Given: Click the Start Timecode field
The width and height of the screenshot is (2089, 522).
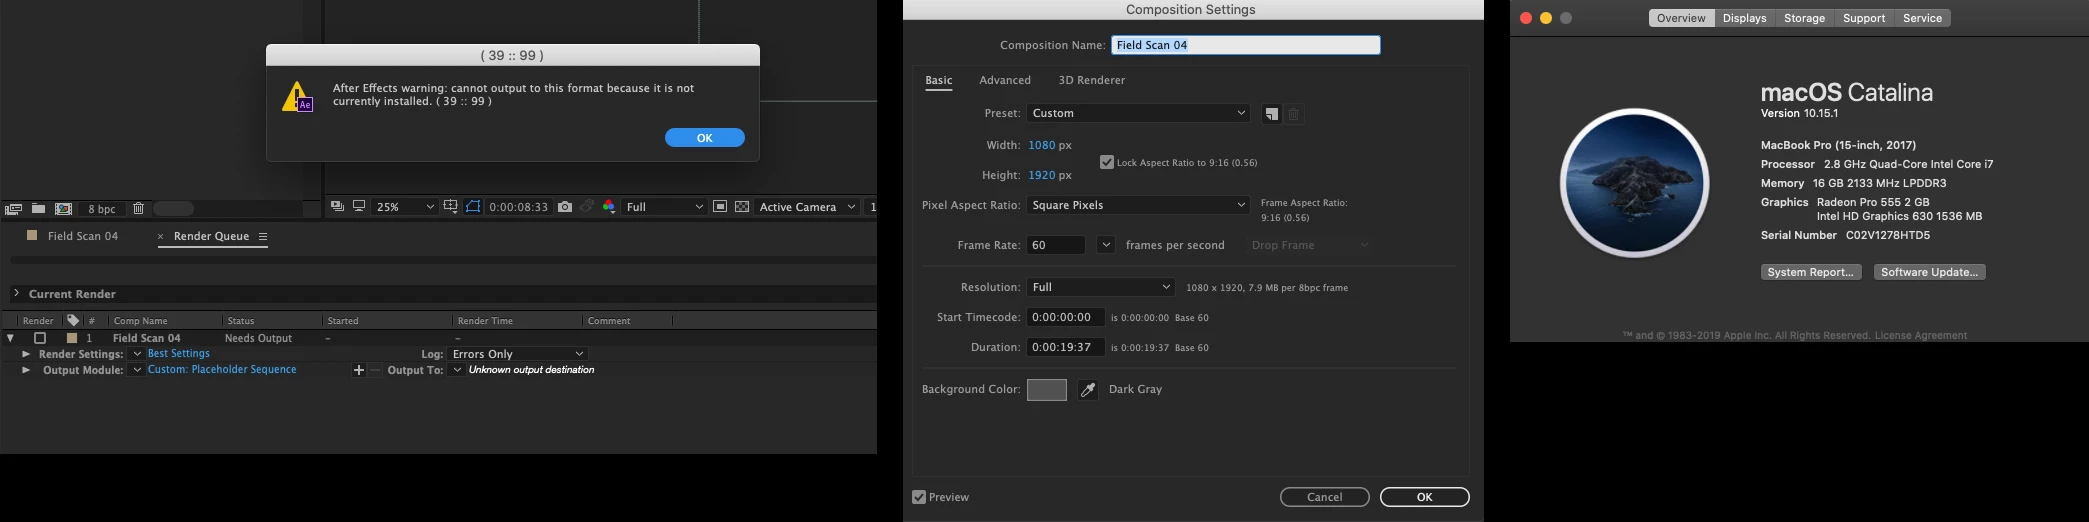Looking at the screenshot, I should pyautogui.click(x=1066, y=317).
